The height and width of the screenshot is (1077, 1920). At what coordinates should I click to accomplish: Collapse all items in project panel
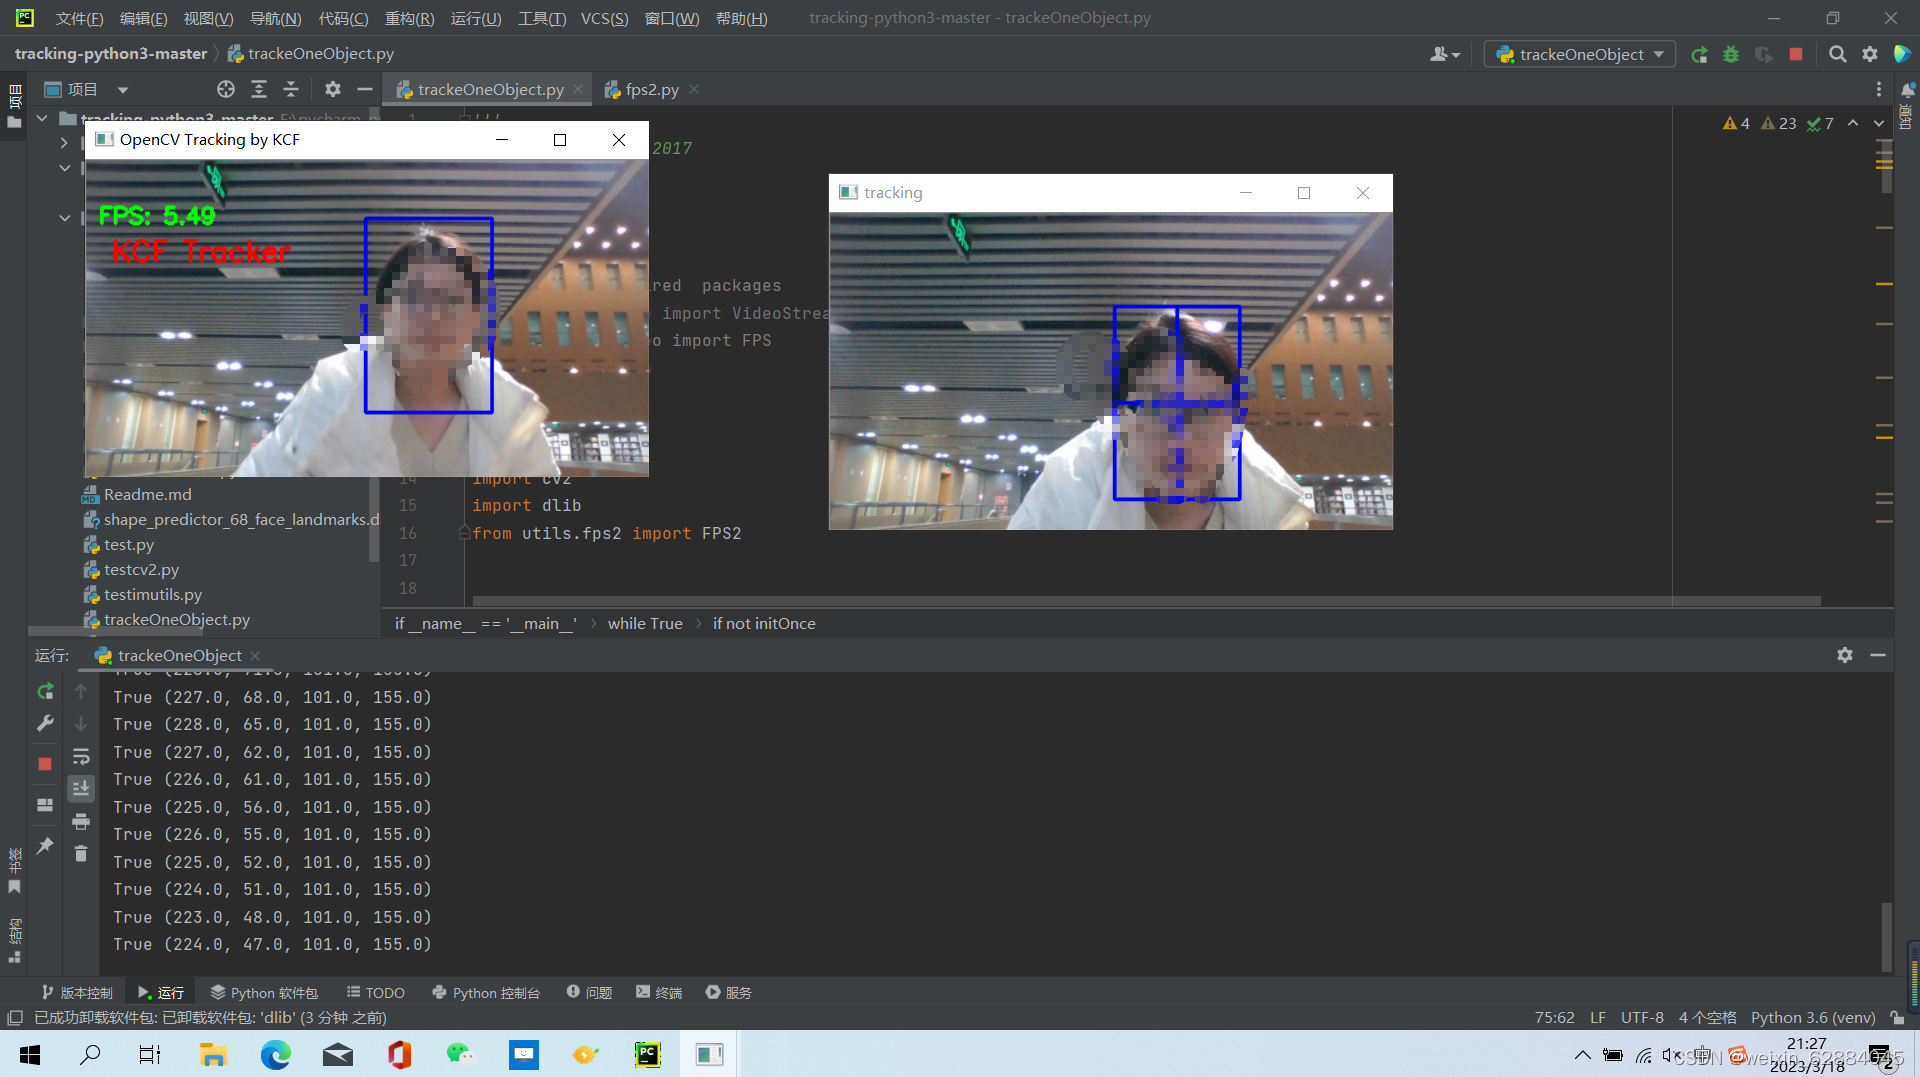(x=291, y=89)
